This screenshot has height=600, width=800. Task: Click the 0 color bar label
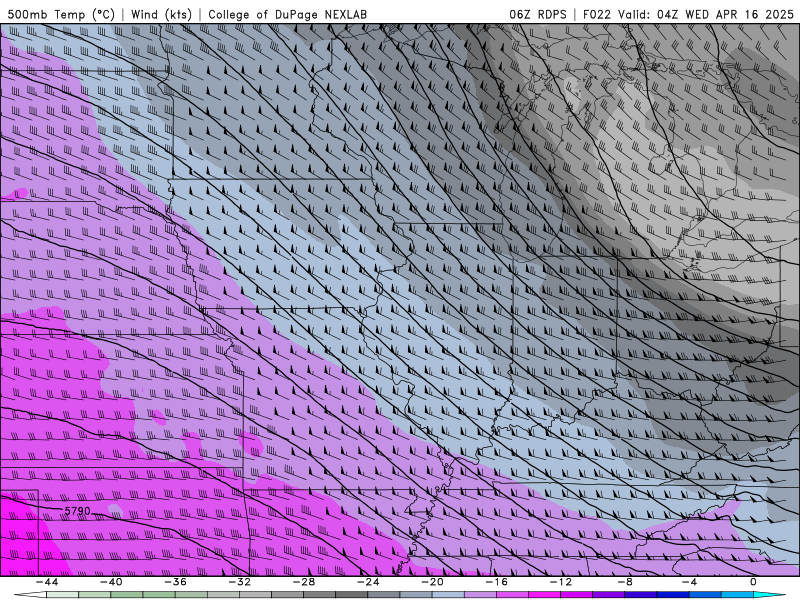[754, 582]
